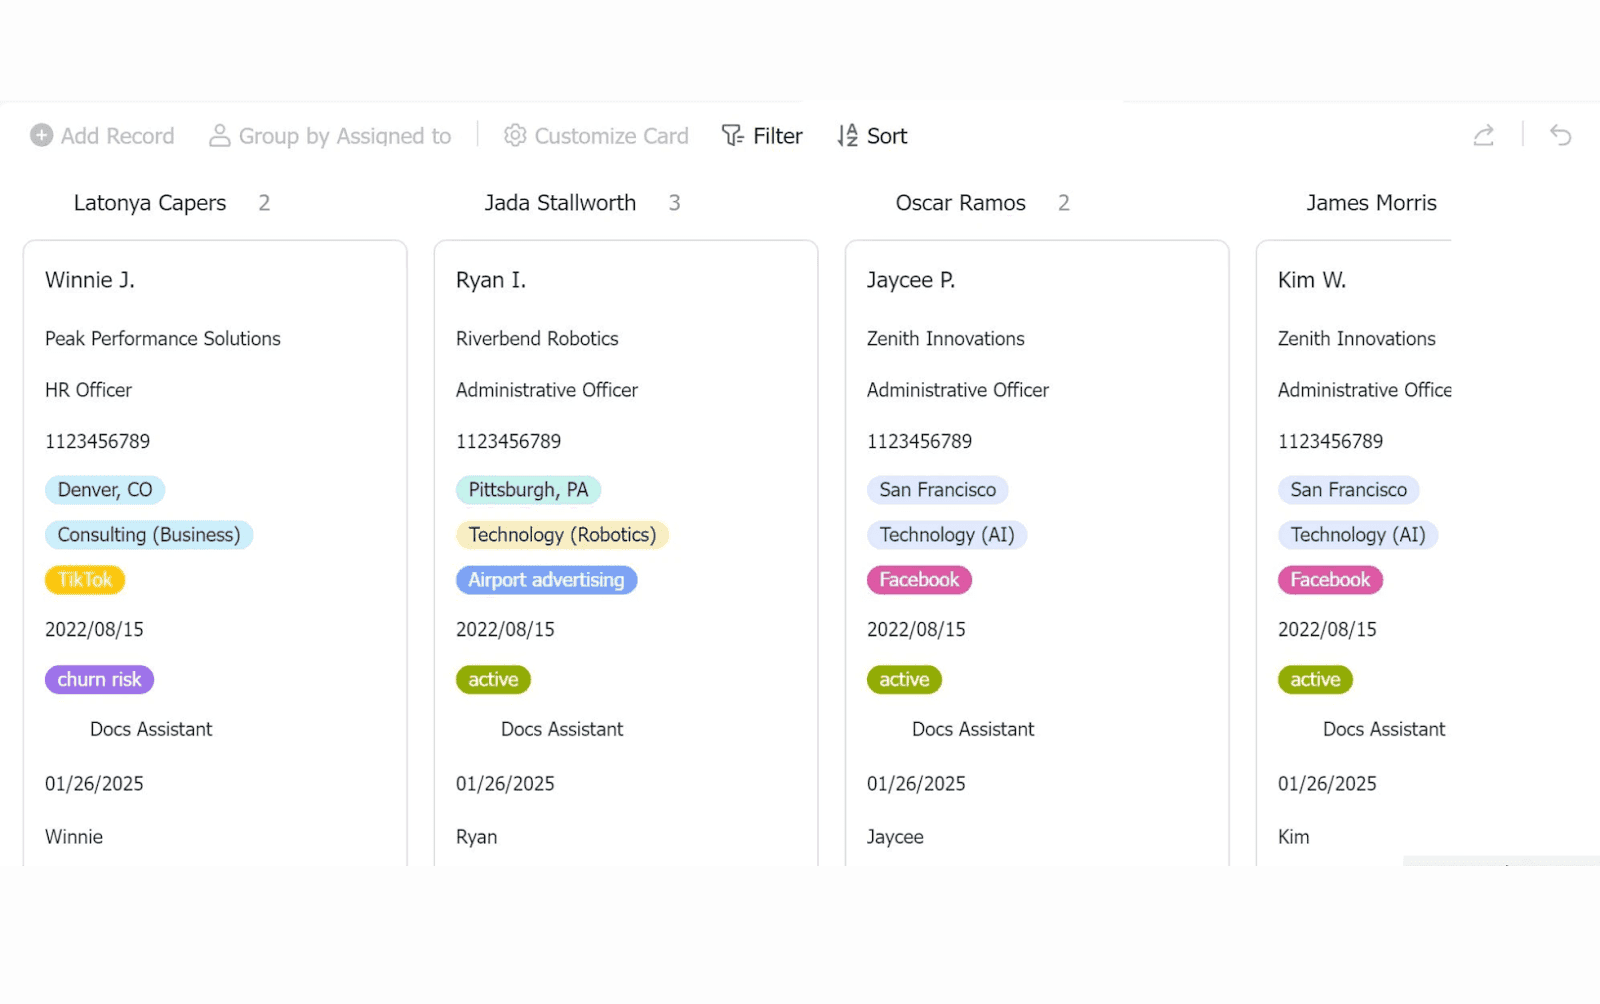This screenshot has height=1004, width=1600.
Task: Click the Add Record plus icon
Action: (42, 135)
